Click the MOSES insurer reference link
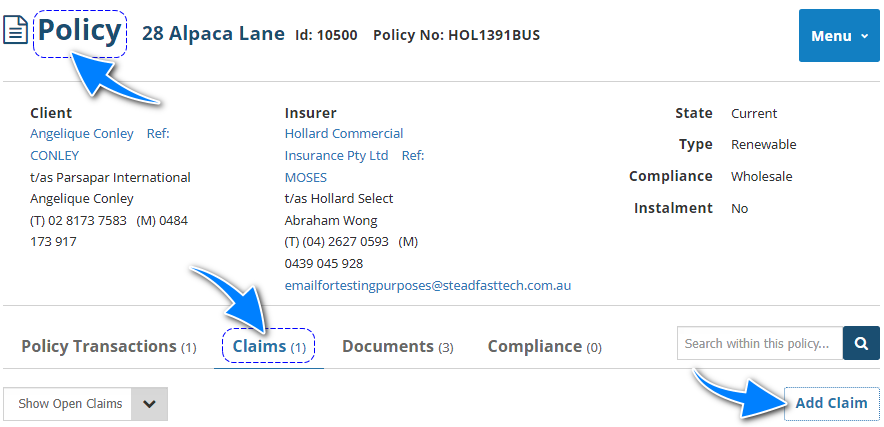This screenshot has height=427, width=884. pos(306,177)
